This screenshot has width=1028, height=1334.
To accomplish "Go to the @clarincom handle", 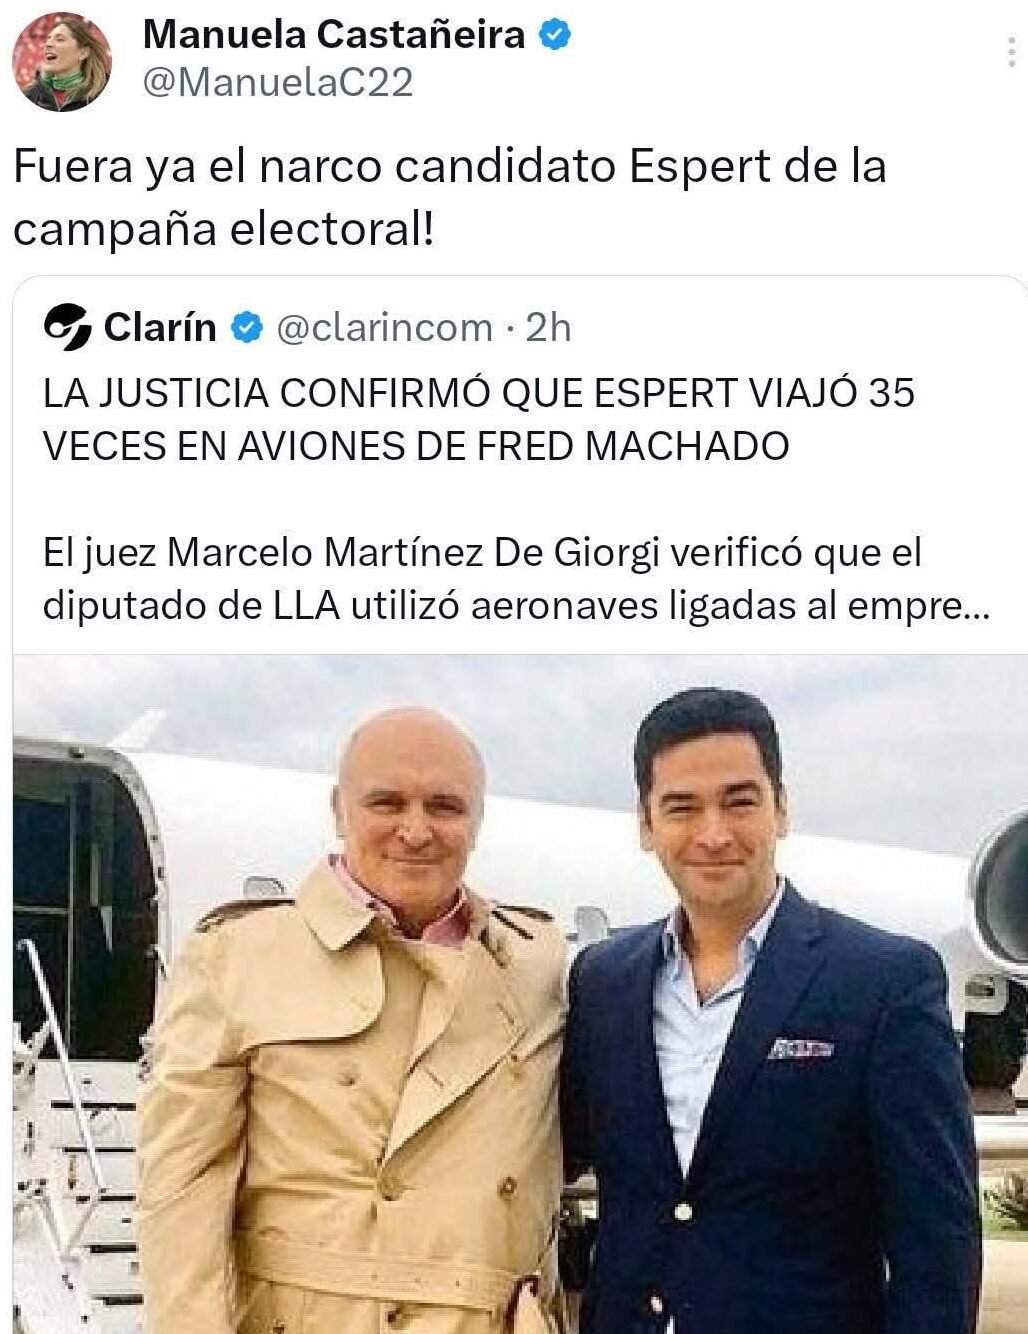I will point(384,327).
